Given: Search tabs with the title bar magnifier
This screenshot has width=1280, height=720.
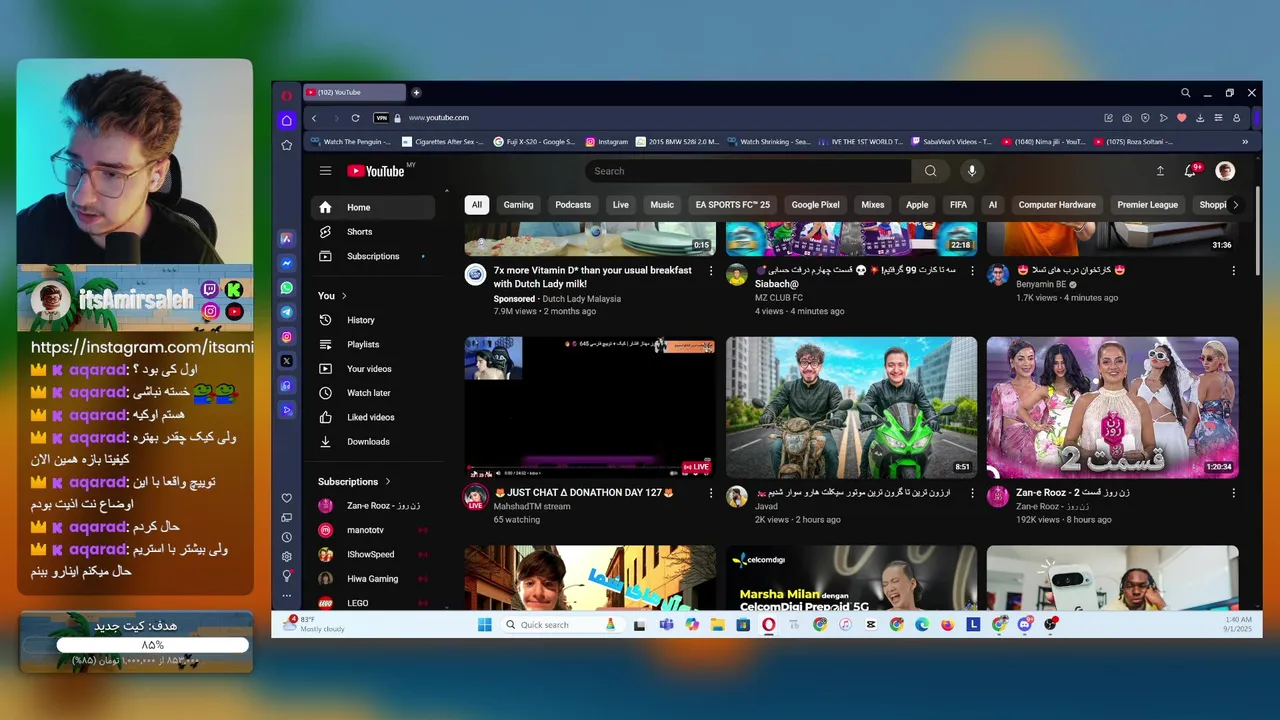Looking at the screenshot, I should pyautogui.click(x=1186, y=93).
